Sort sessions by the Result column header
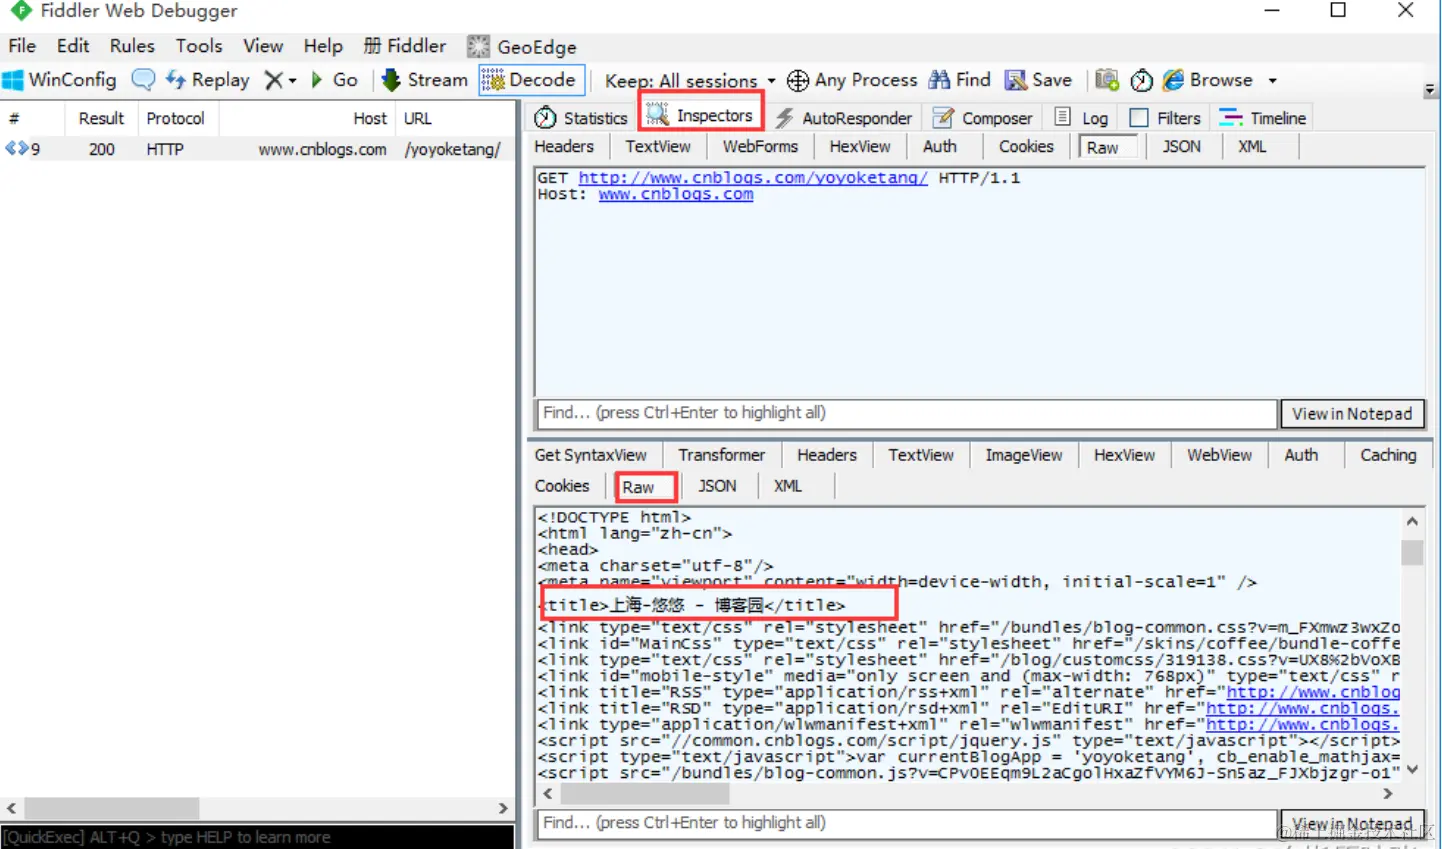Image resolution: width=1442 pixels, height=849 pixels. point(101,118)
